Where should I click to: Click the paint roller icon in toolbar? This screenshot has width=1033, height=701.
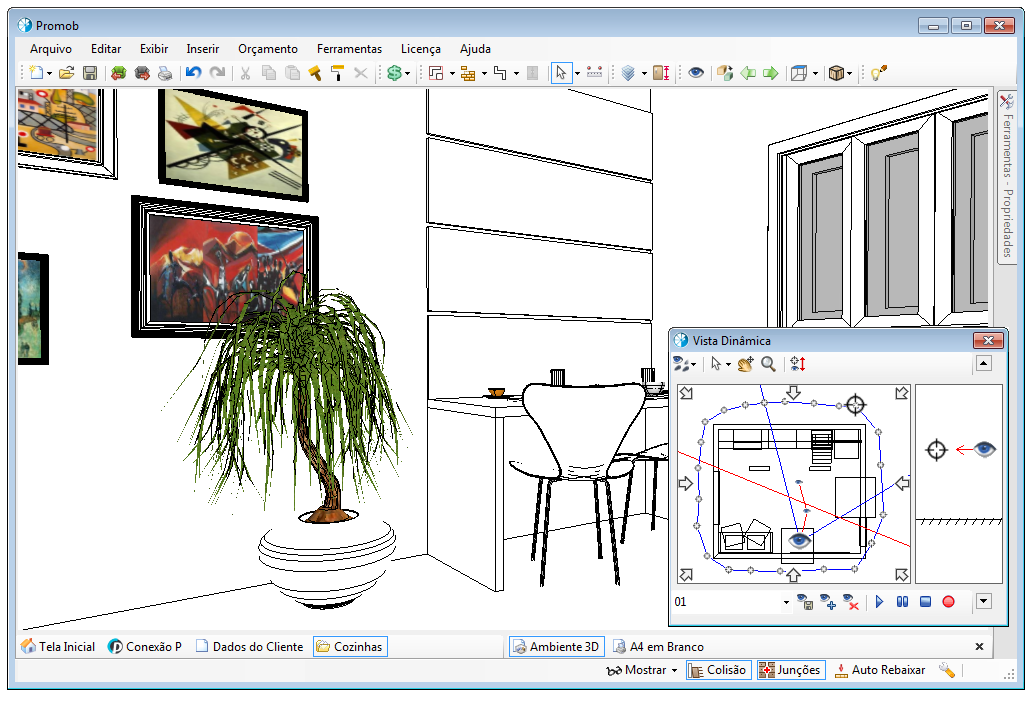[x=337, y=73]
